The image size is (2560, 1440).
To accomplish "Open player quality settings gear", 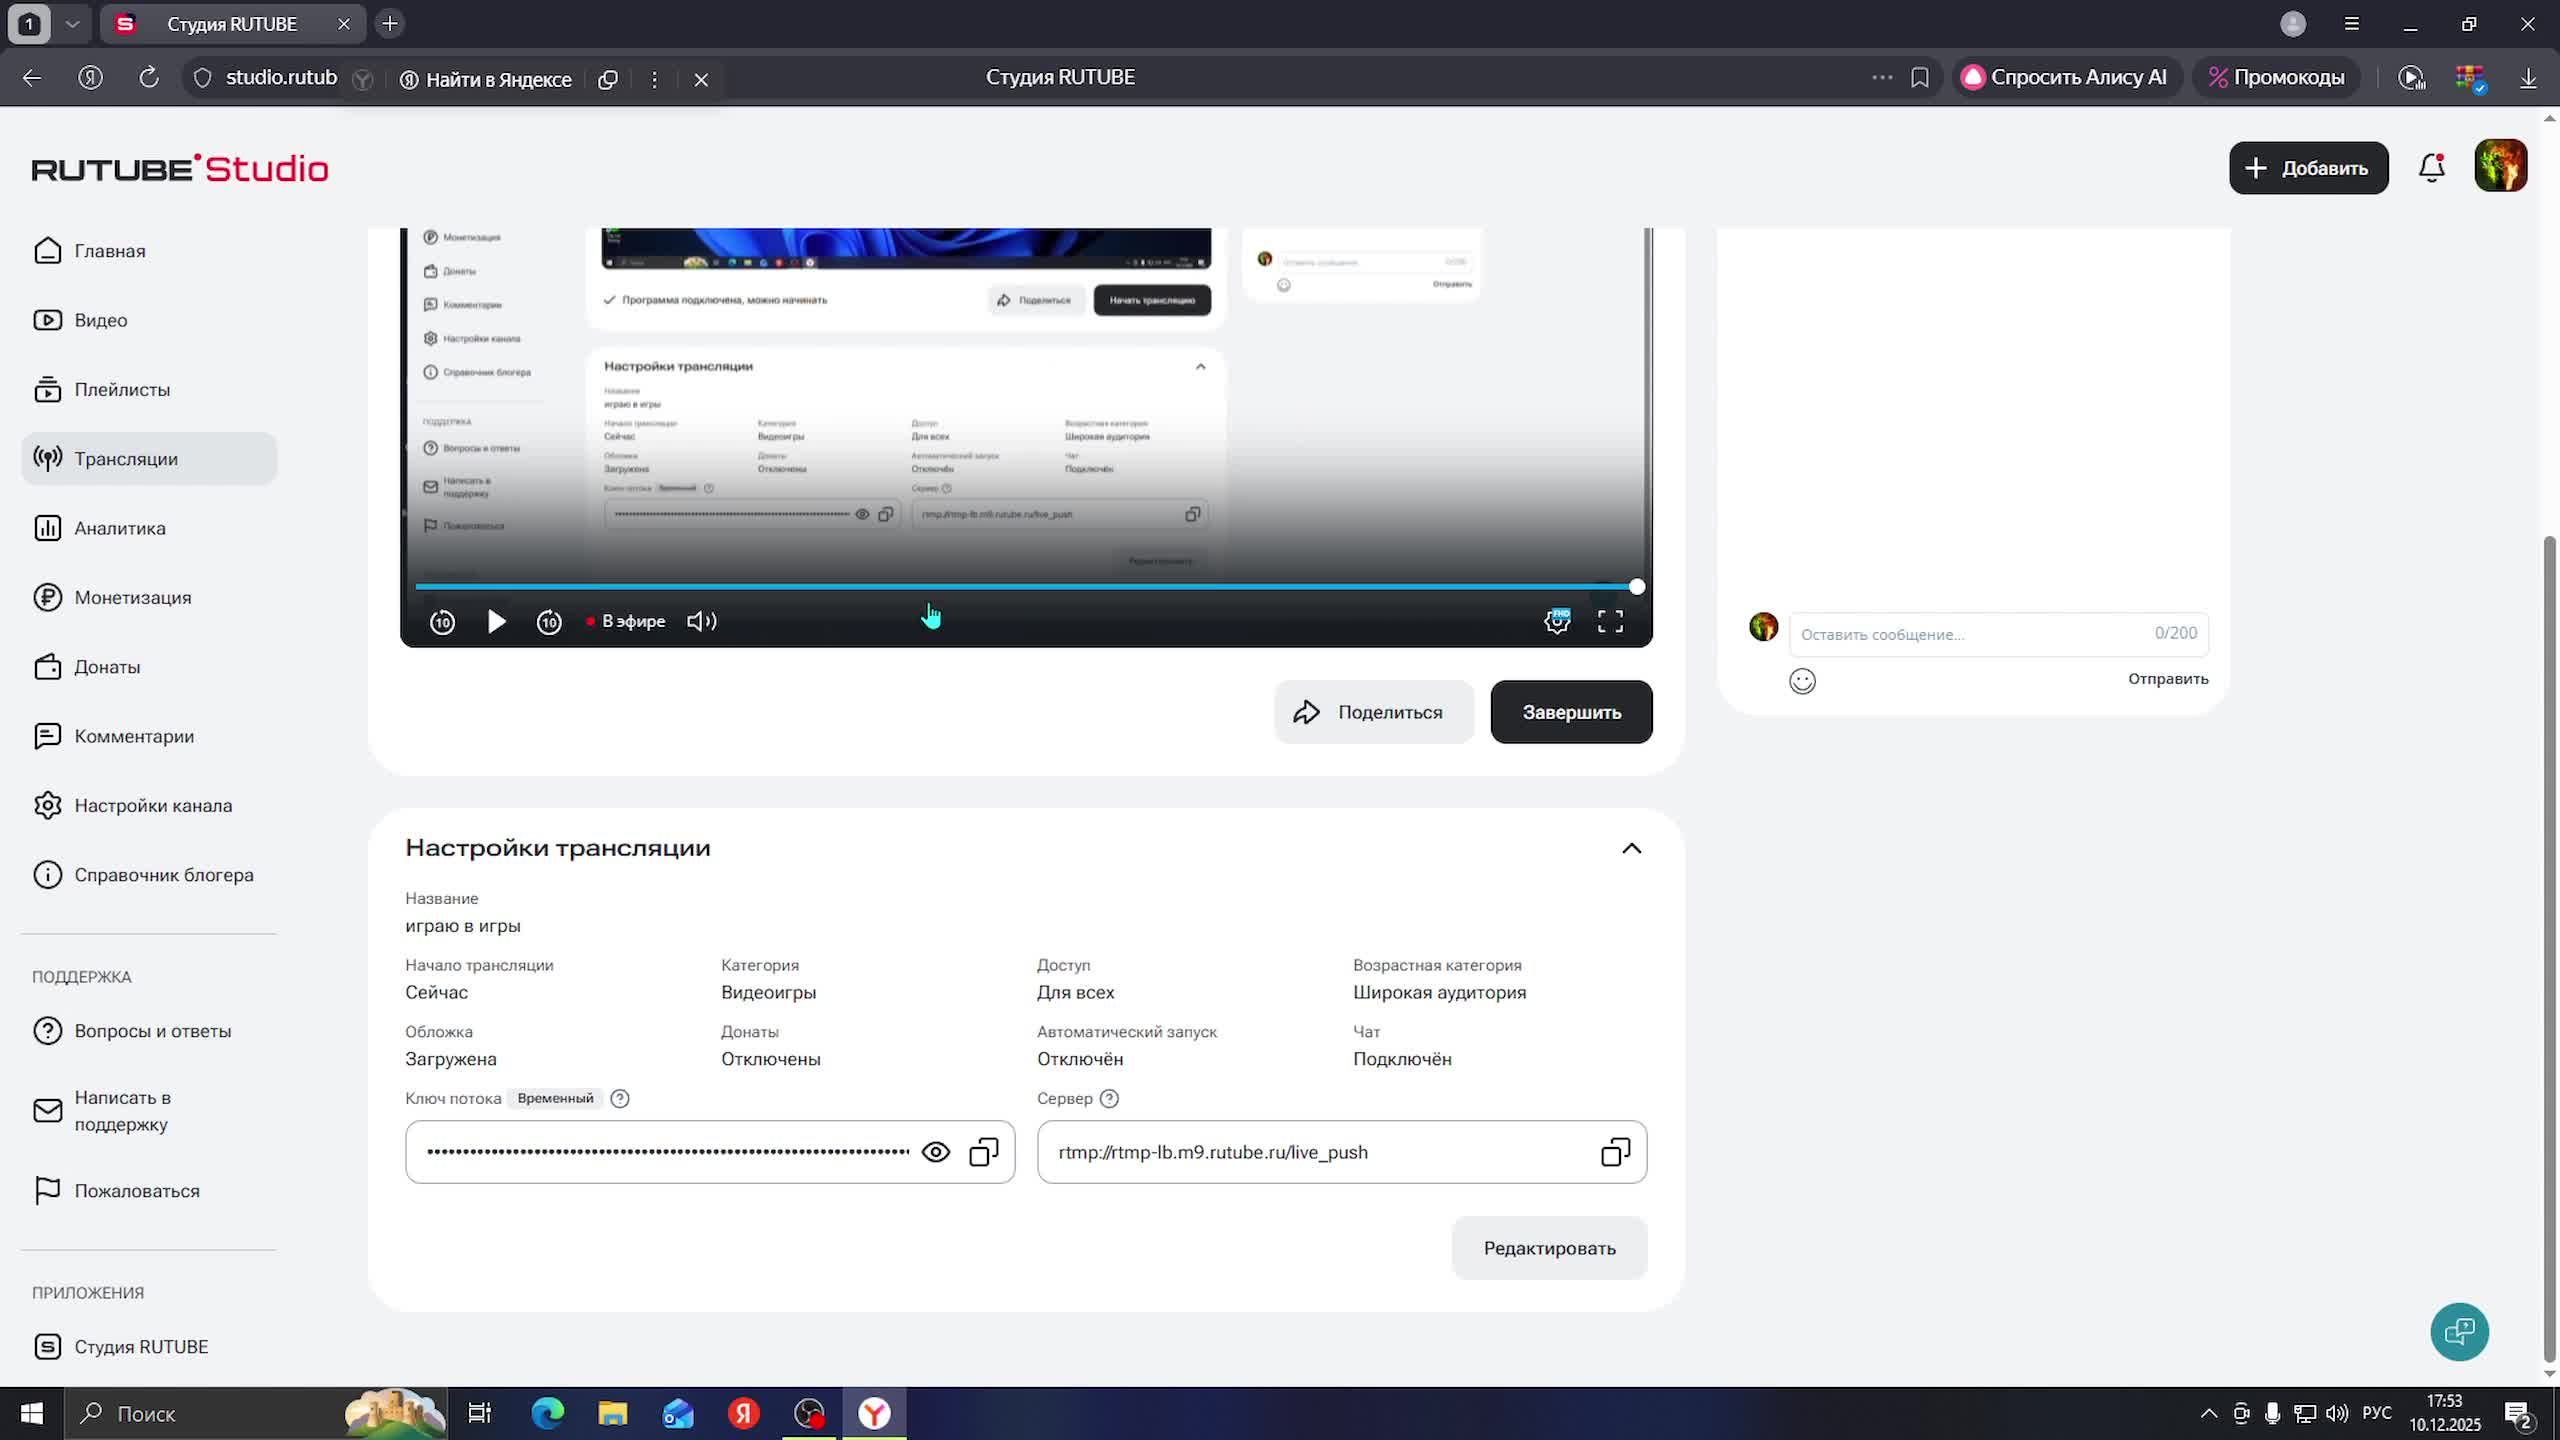I will (x=1557, y=621).
